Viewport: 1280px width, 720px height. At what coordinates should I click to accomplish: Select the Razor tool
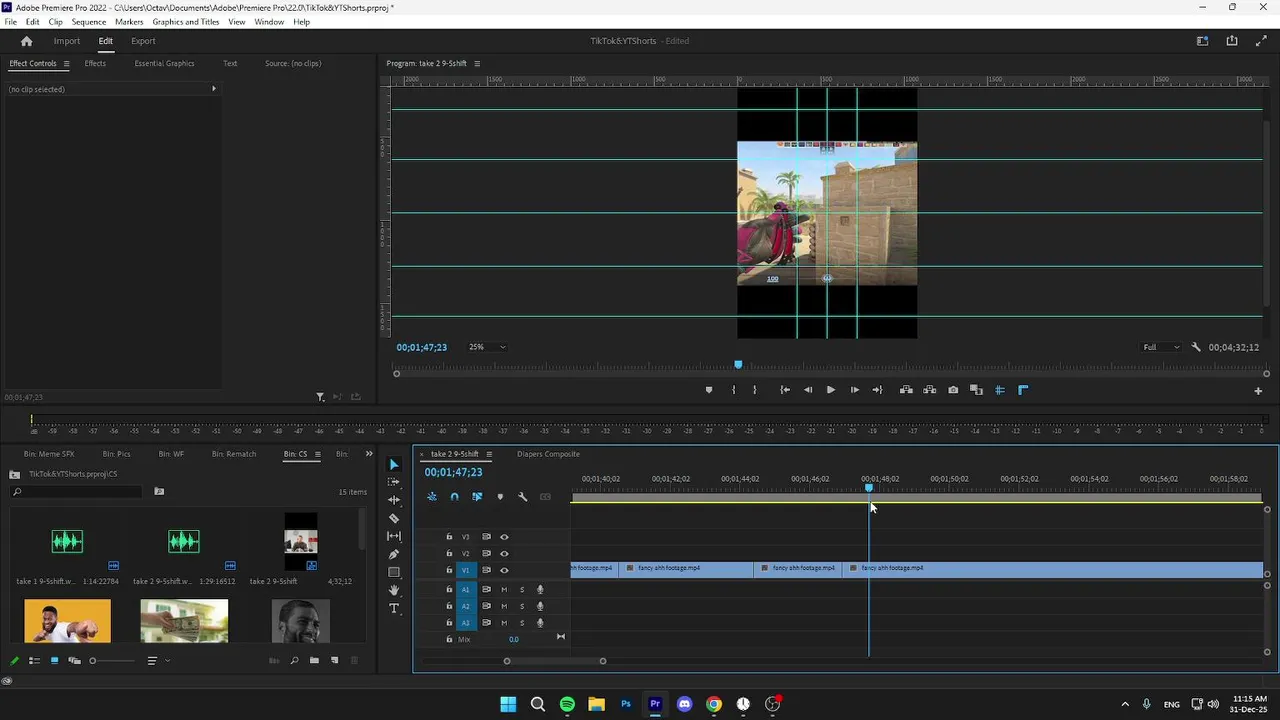coord(394,518)
